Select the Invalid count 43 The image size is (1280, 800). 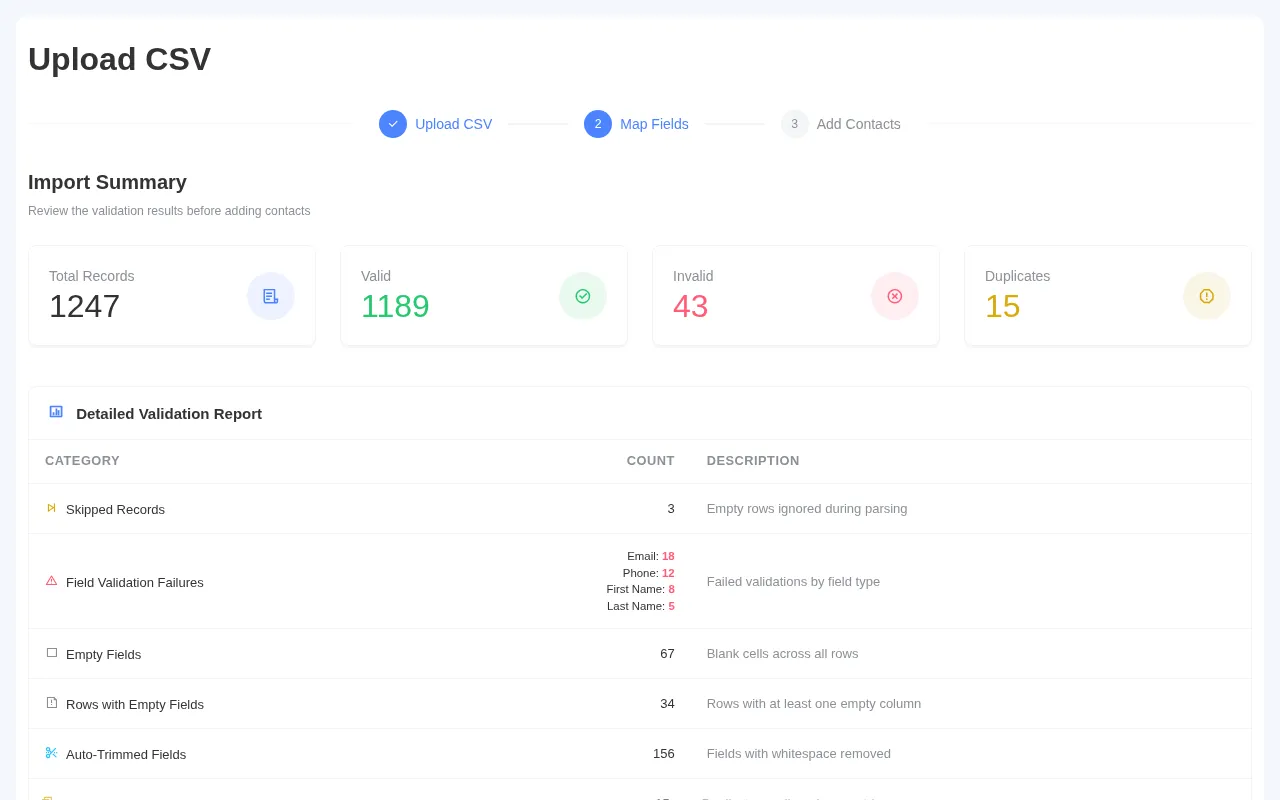coord(690,306)
